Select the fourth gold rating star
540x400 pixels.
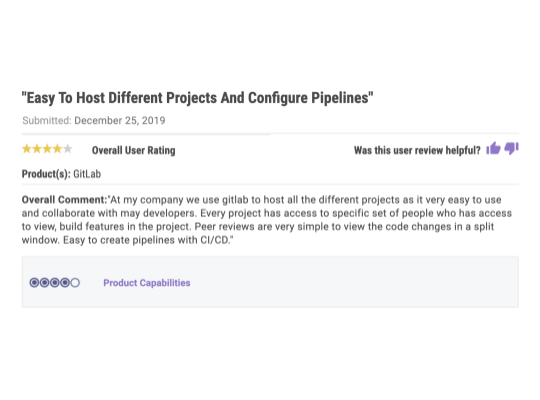point(58,149)
